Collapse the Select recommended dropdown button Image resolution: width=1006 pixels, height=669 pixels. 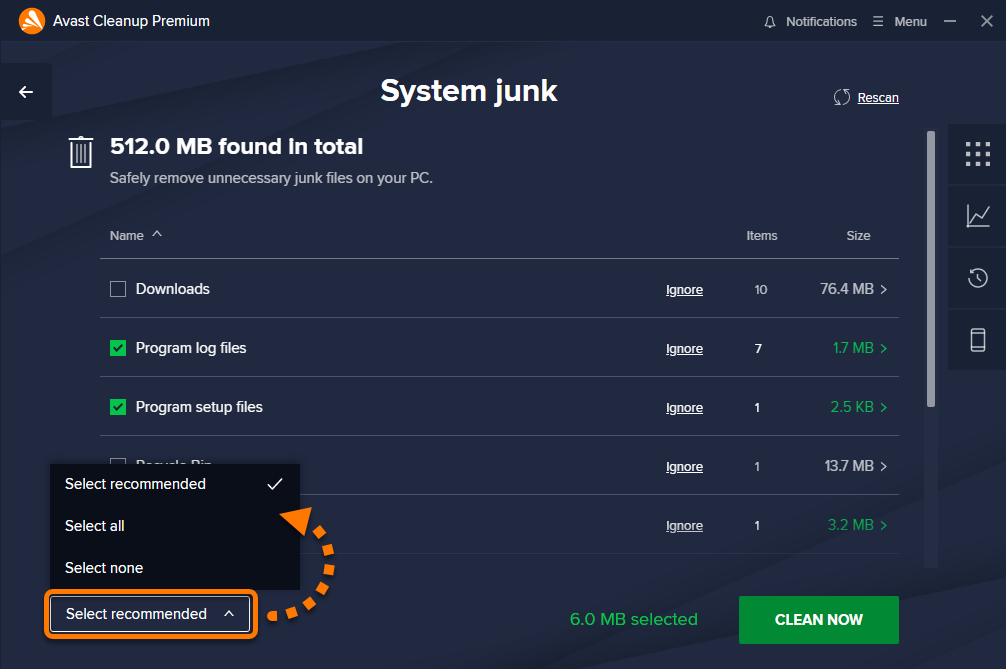(x=150, y=614)
